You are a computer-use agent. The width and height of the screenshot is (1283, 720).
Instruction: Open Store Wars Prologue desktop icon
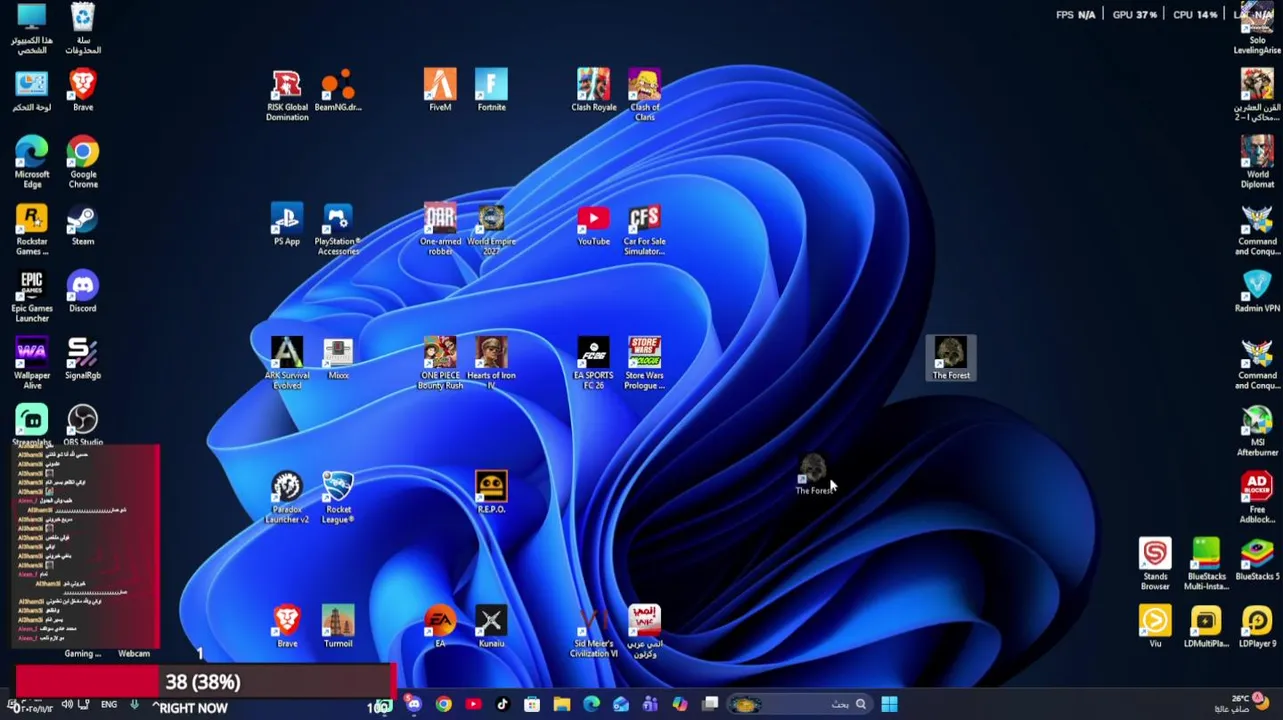click(644, 365)
